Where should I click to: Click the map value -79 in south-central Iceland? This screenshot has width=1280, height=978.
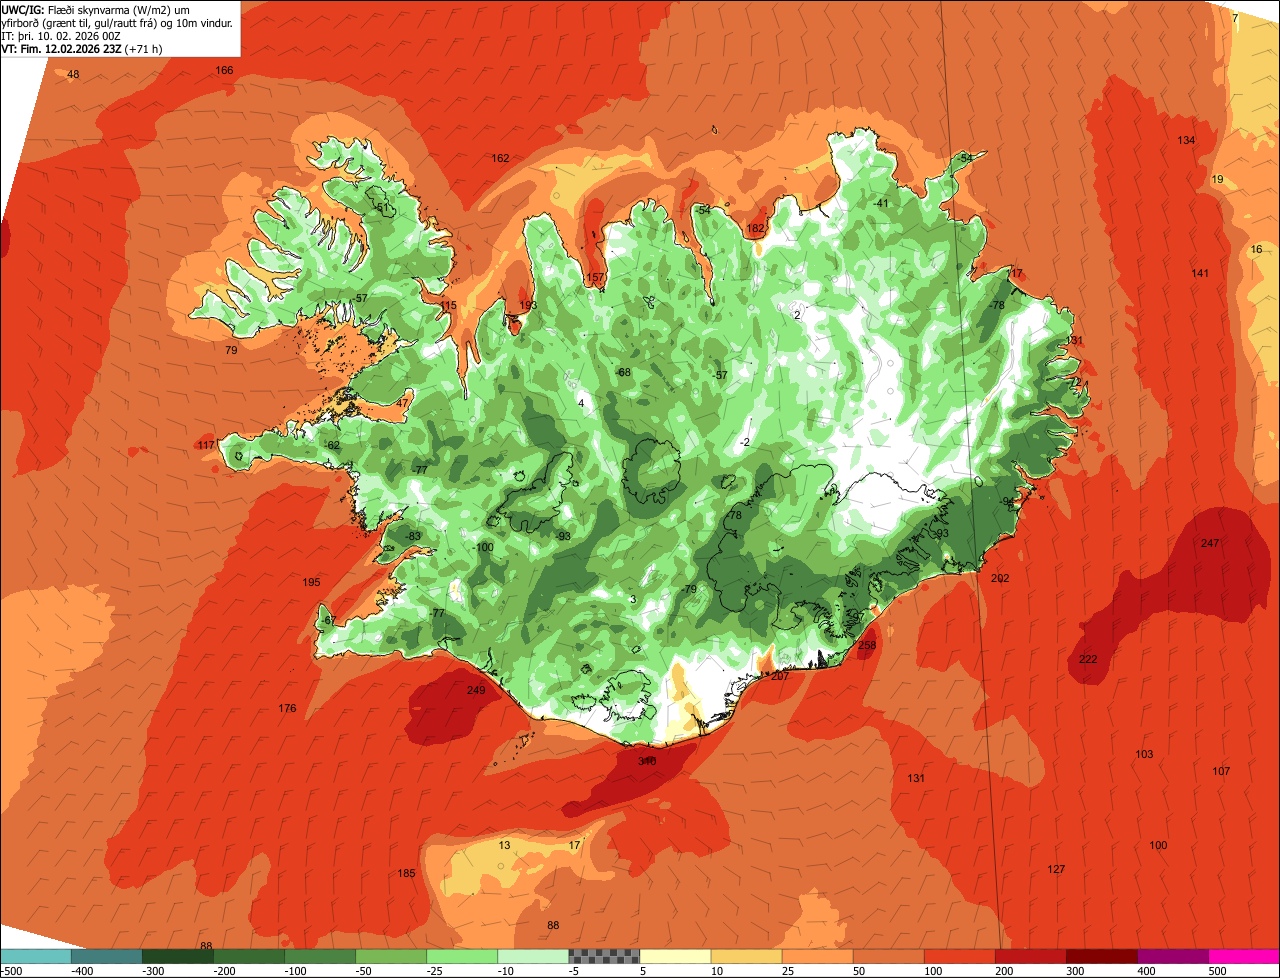pyautogui.click(x=688, y=589)
